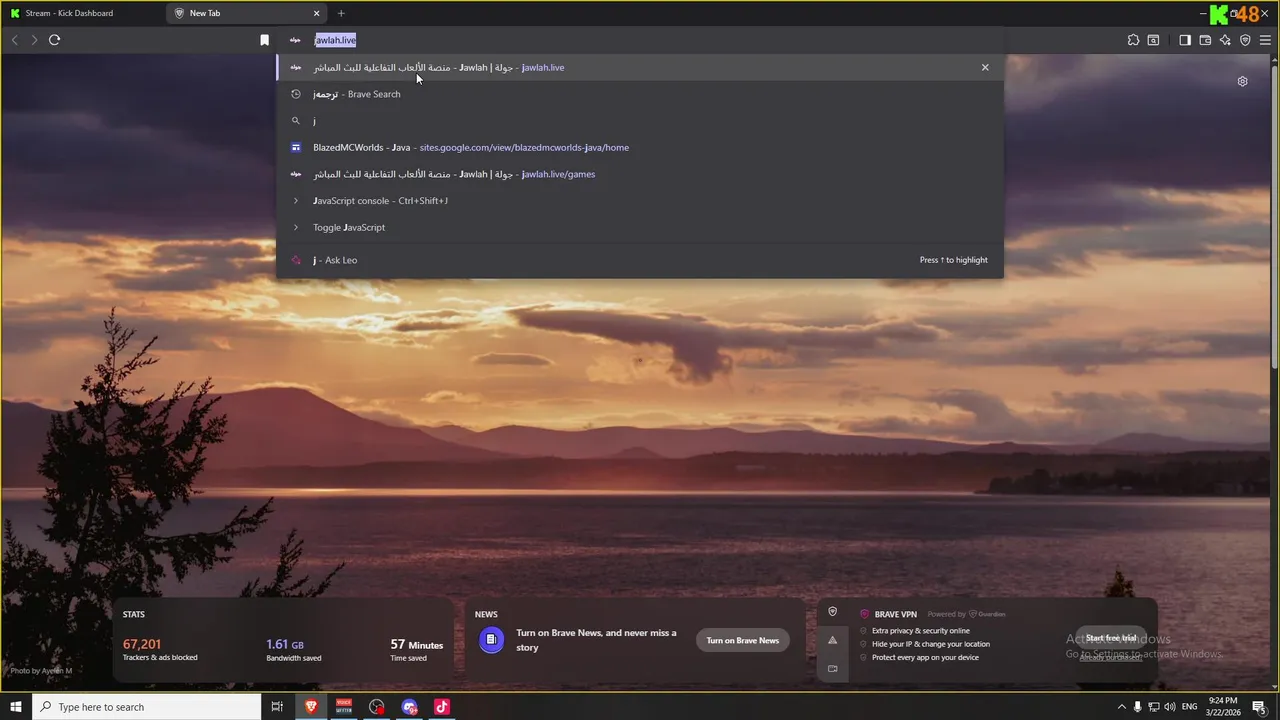The width and height of the screenshot is (1280, 720).
Task: Open the TikTok taskbar icon
Action: click(x=442, y=707)
